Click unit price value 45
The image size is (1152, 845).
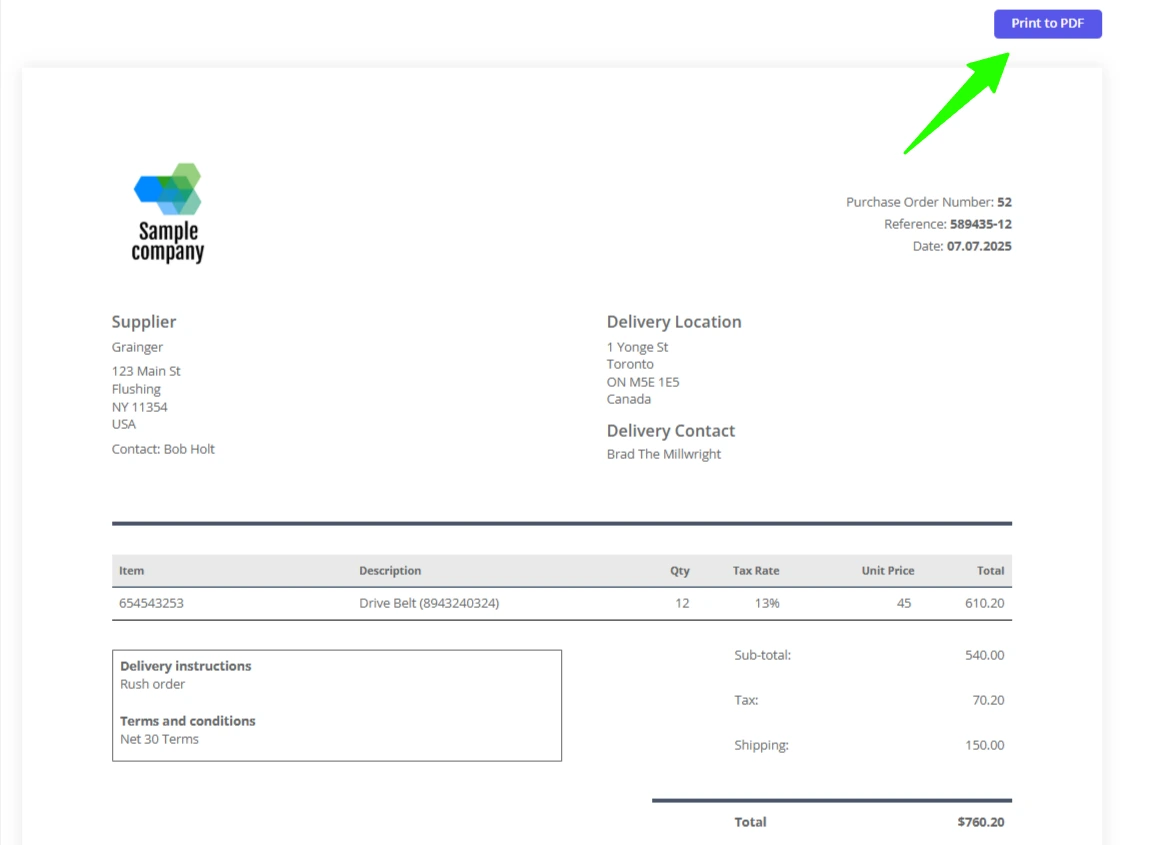904,603
